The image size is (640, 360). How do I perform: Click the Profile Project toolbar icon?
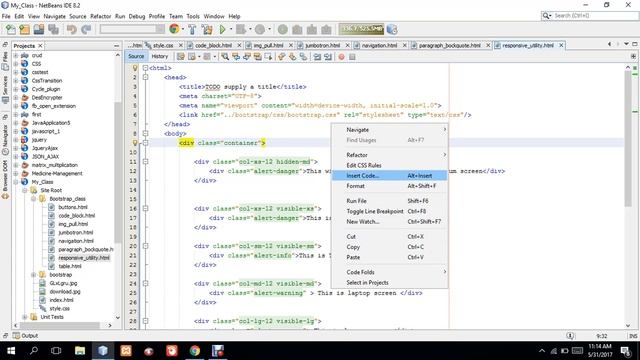click(x=260, y=29)
